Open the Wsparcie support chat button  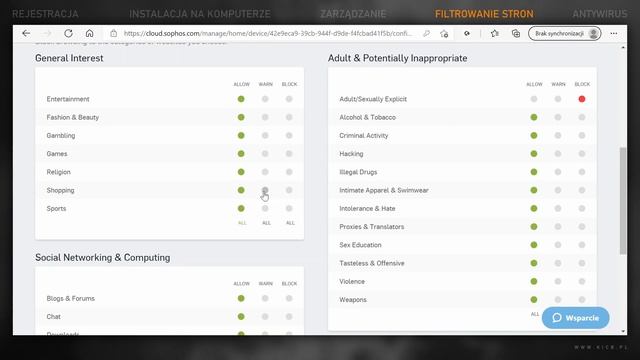576,318
